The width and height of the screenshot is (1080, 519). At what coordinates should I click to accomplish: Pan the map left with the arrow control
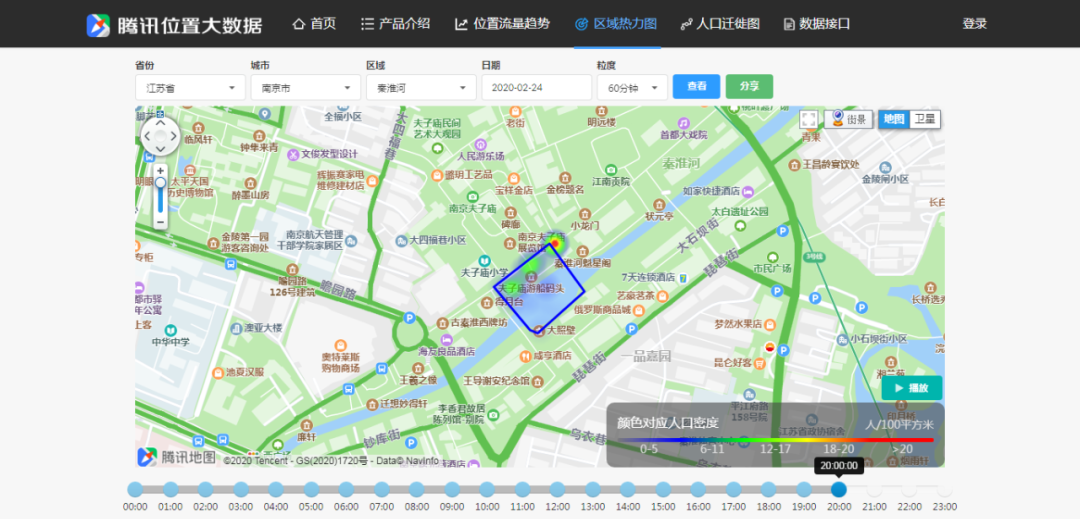click(x=147, y=136)
